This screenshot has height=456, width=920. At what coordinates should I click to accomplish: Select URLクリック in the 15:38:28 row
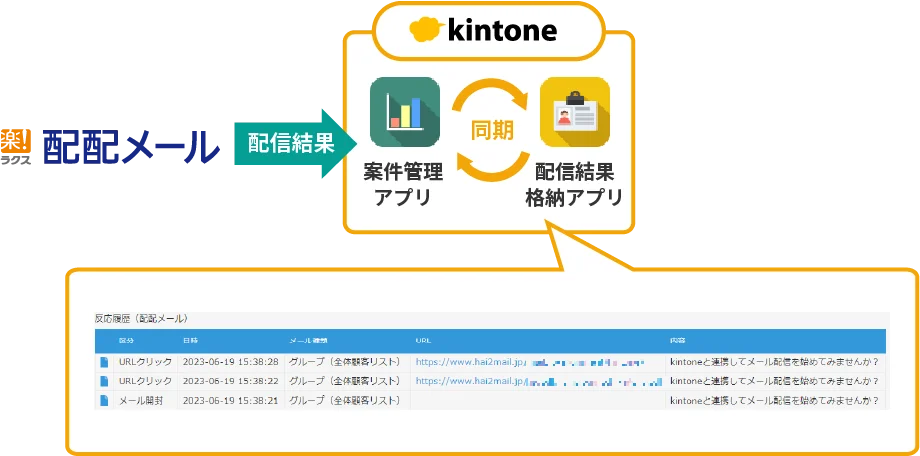pos(146,362)
